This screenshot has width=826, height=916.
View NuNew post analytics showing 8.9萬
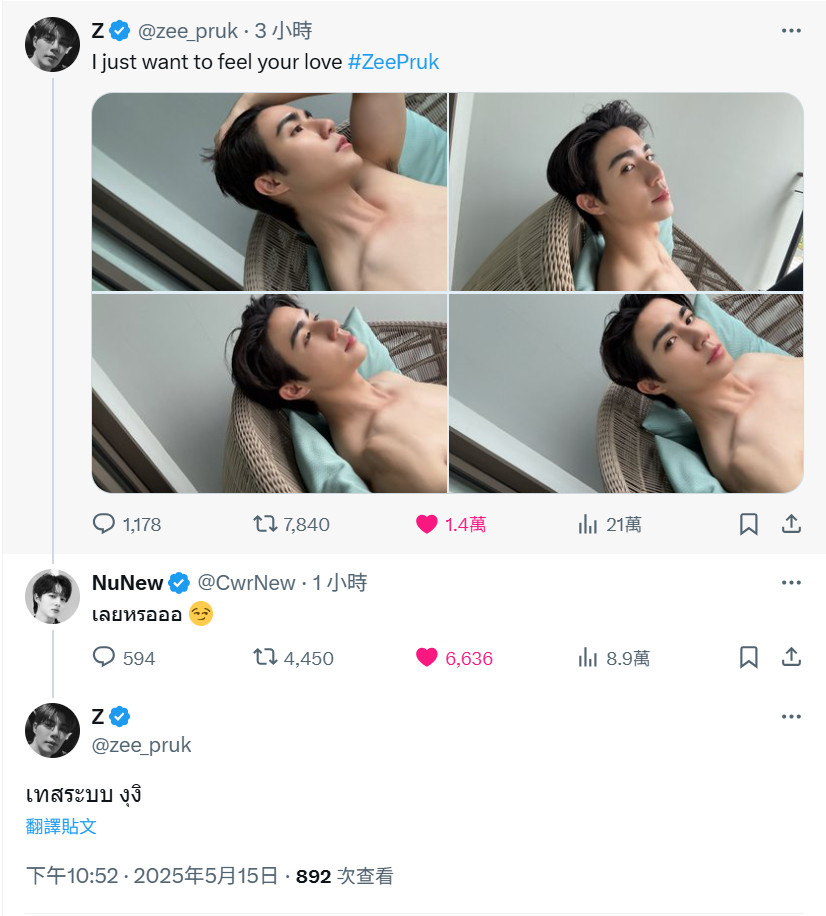[x=588, y=658]
